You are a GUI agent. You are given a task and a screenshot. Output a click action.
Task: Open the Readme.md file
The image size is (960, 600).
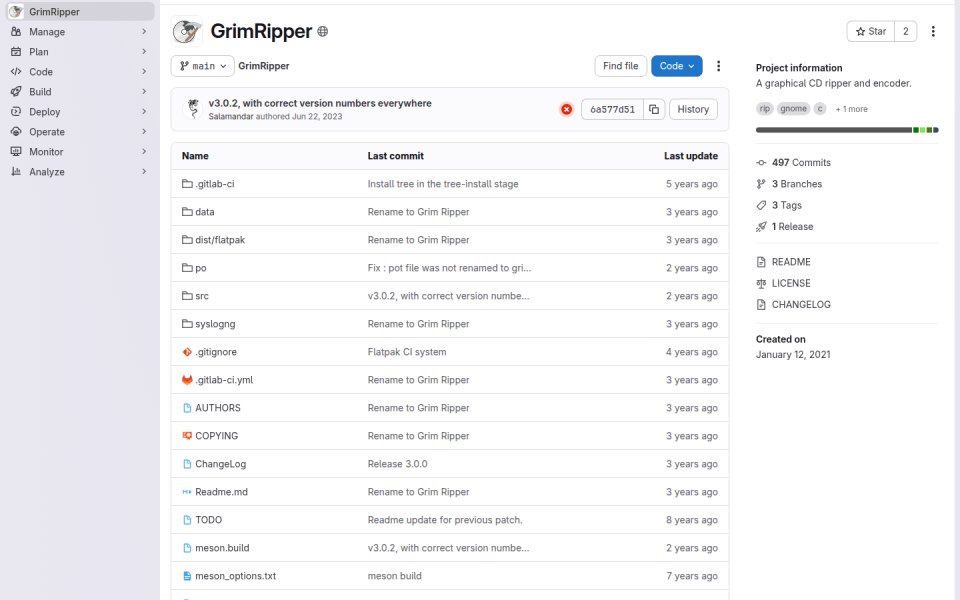coord(222,492)
